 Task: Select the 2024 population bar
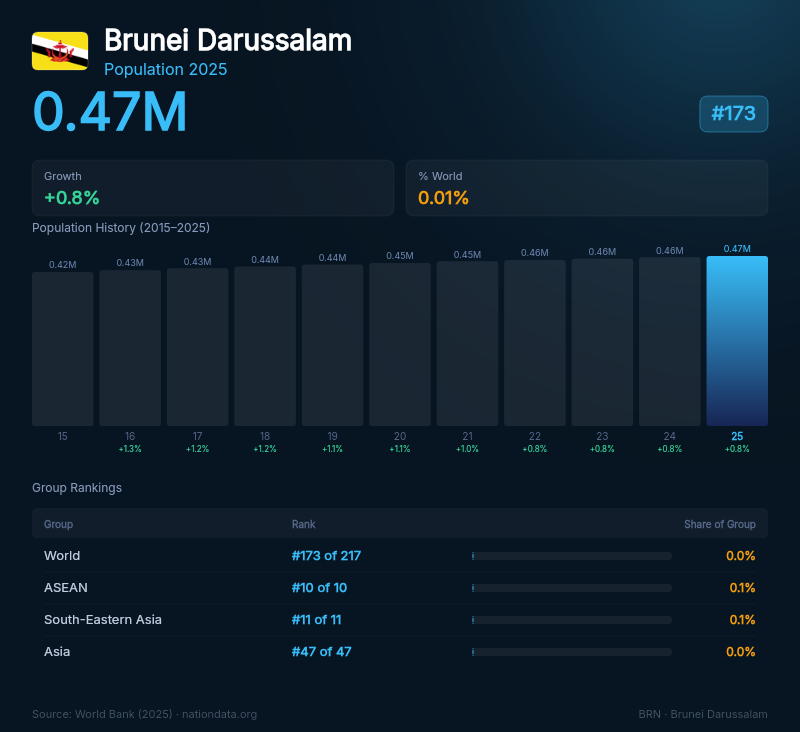pos(669,342)
